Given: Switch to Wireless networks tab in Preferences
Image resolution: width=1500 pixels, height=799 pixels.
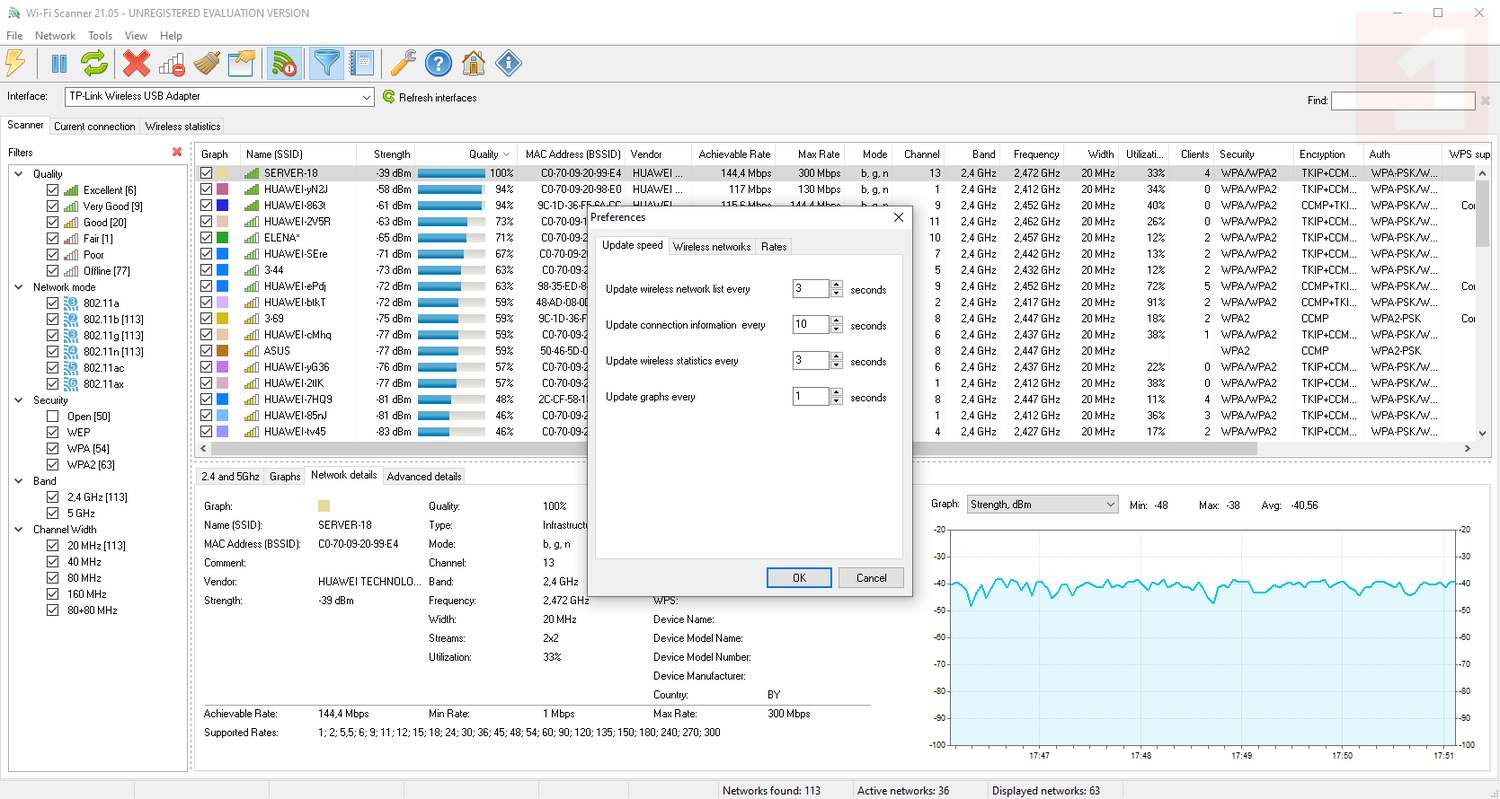Looking at the screenshot, I should click(711, 246).
